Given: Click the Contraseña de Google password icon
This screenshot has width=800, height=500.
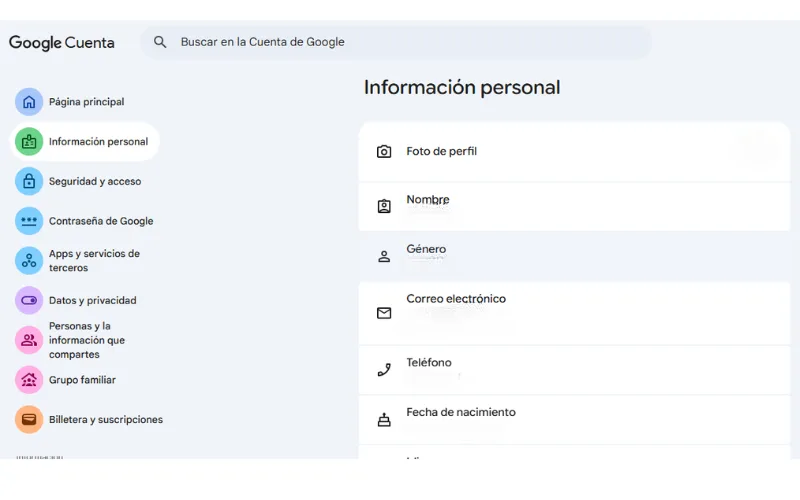Looking at the screenshot, I should click(x=29, y=221).
